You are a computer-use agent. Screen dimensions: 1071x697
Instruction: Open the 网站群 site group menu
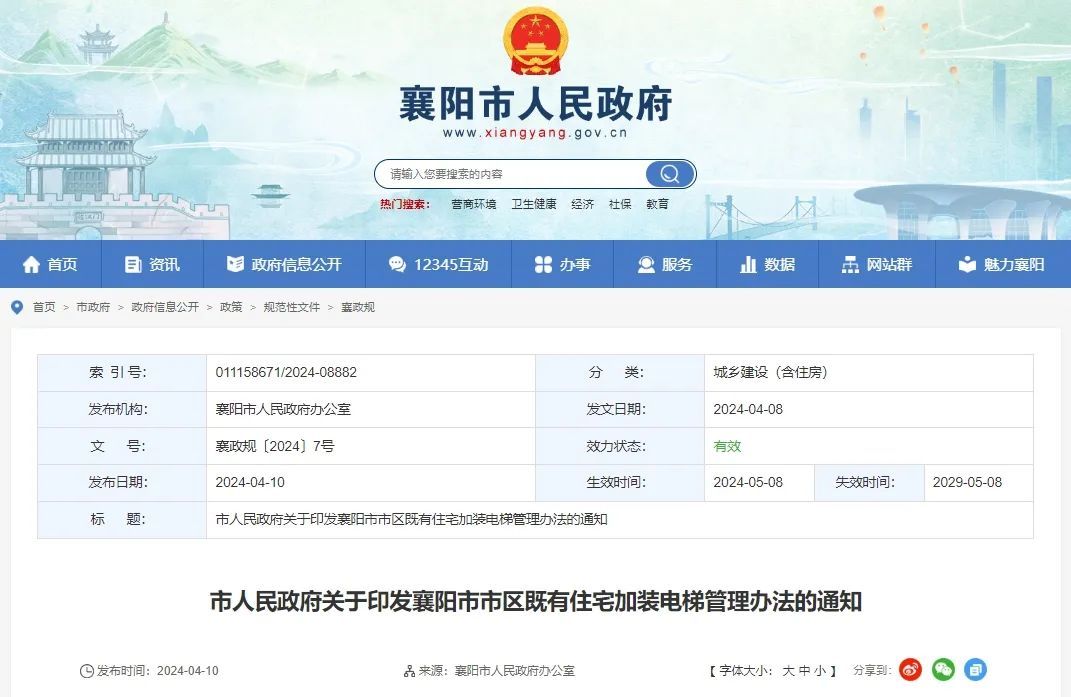pos(877,265)
